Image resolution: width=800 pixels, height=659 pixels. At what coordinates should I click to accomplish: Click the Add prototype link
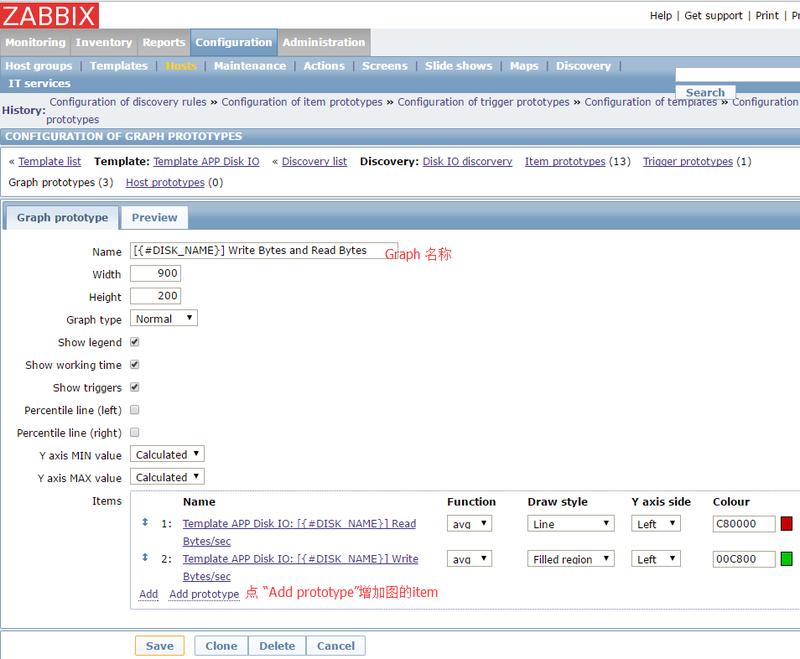(204, 594)
